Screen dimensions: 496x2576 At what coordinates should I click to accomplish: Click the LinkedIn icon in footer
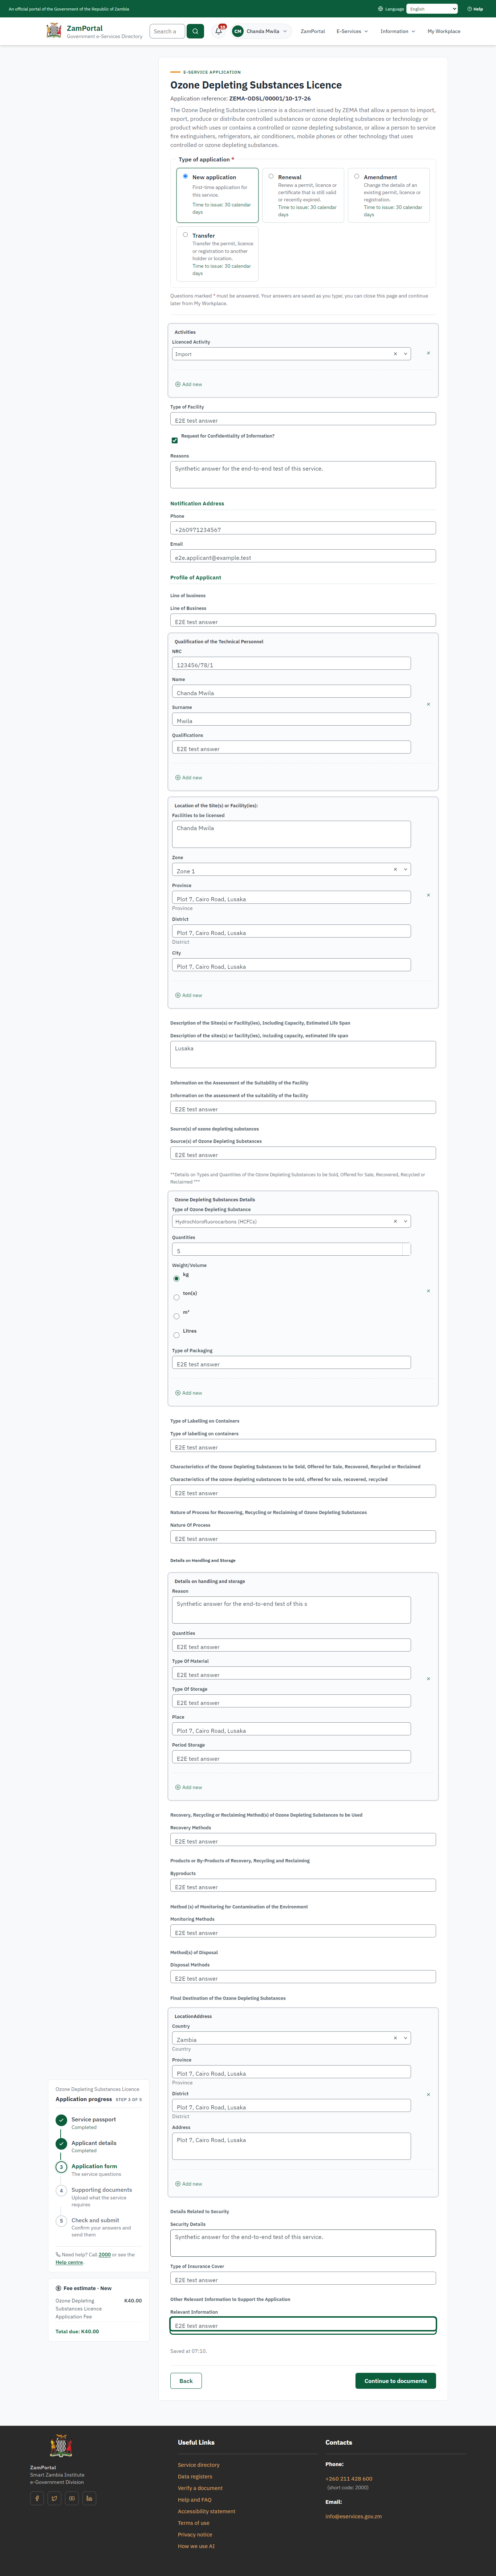coord(89,2498)
